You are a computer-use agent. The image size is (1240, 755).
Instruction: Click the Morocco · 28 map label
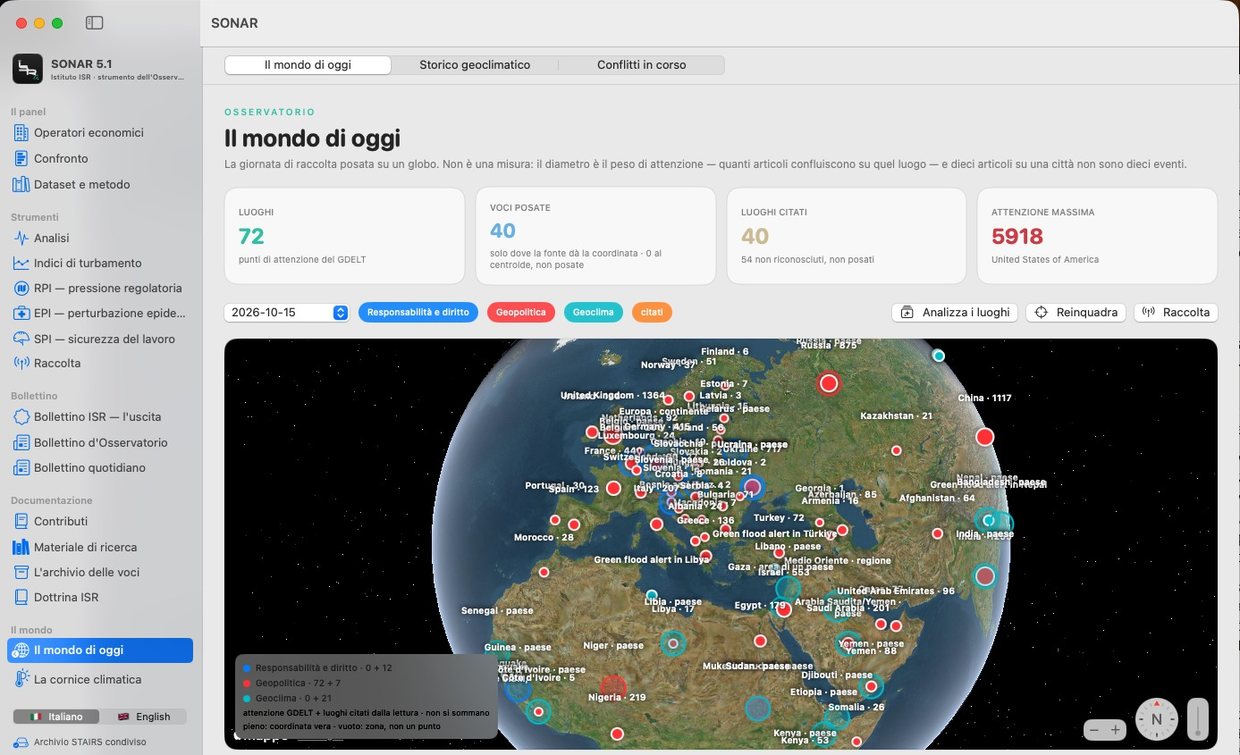coord(543,537)
